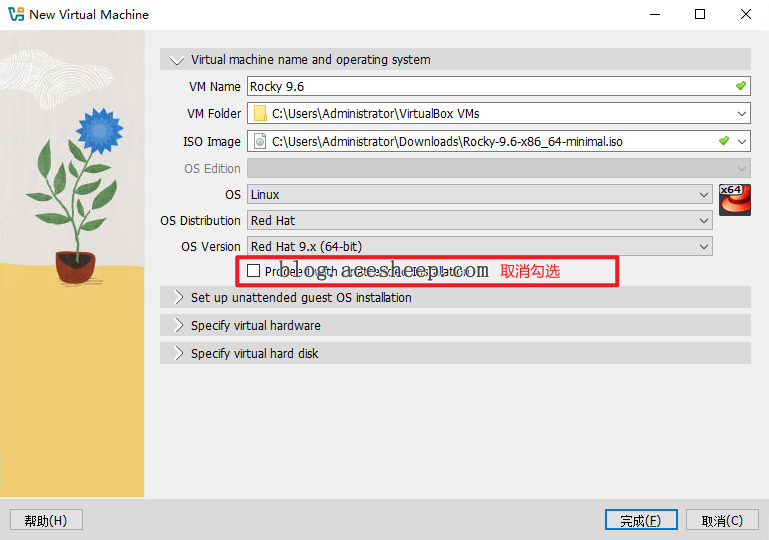Image resolution: width=769 pixels, height=540 pixels.
Task: Click the 取消(C) cancel button
Action: pos(722,520)
